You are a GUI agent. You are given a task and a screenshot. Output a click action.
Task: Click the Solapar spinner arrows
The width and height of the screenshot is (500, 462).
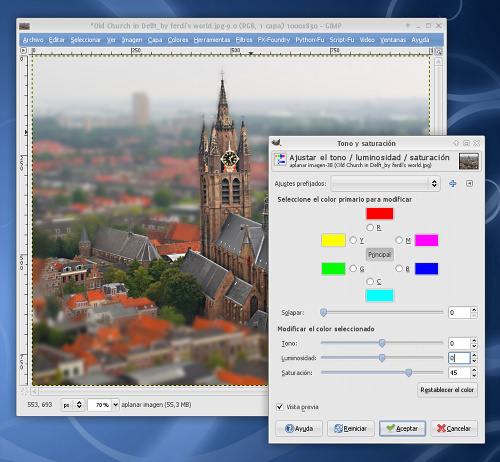click(474, 313)
